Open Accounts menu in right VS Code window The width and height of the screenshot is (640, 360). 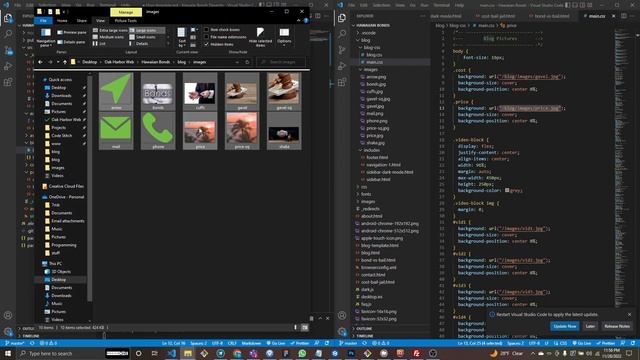342,315
